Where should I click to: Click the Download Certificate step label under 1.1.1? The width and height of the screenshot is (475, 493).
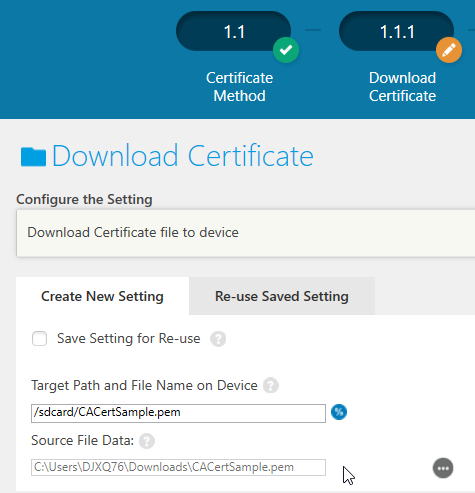402,87
